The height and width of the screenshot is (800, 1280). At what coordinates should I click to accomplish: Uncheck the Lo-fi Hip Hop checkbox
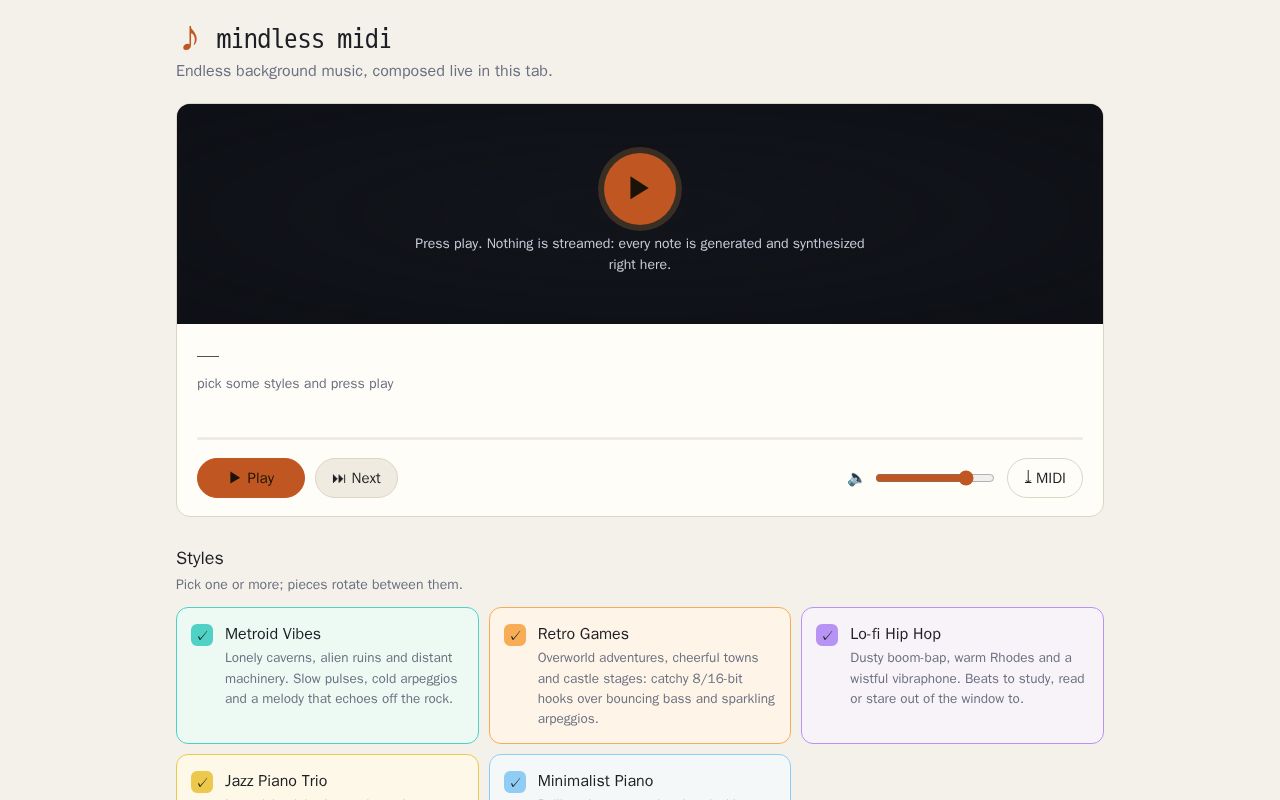click(827, 635)
